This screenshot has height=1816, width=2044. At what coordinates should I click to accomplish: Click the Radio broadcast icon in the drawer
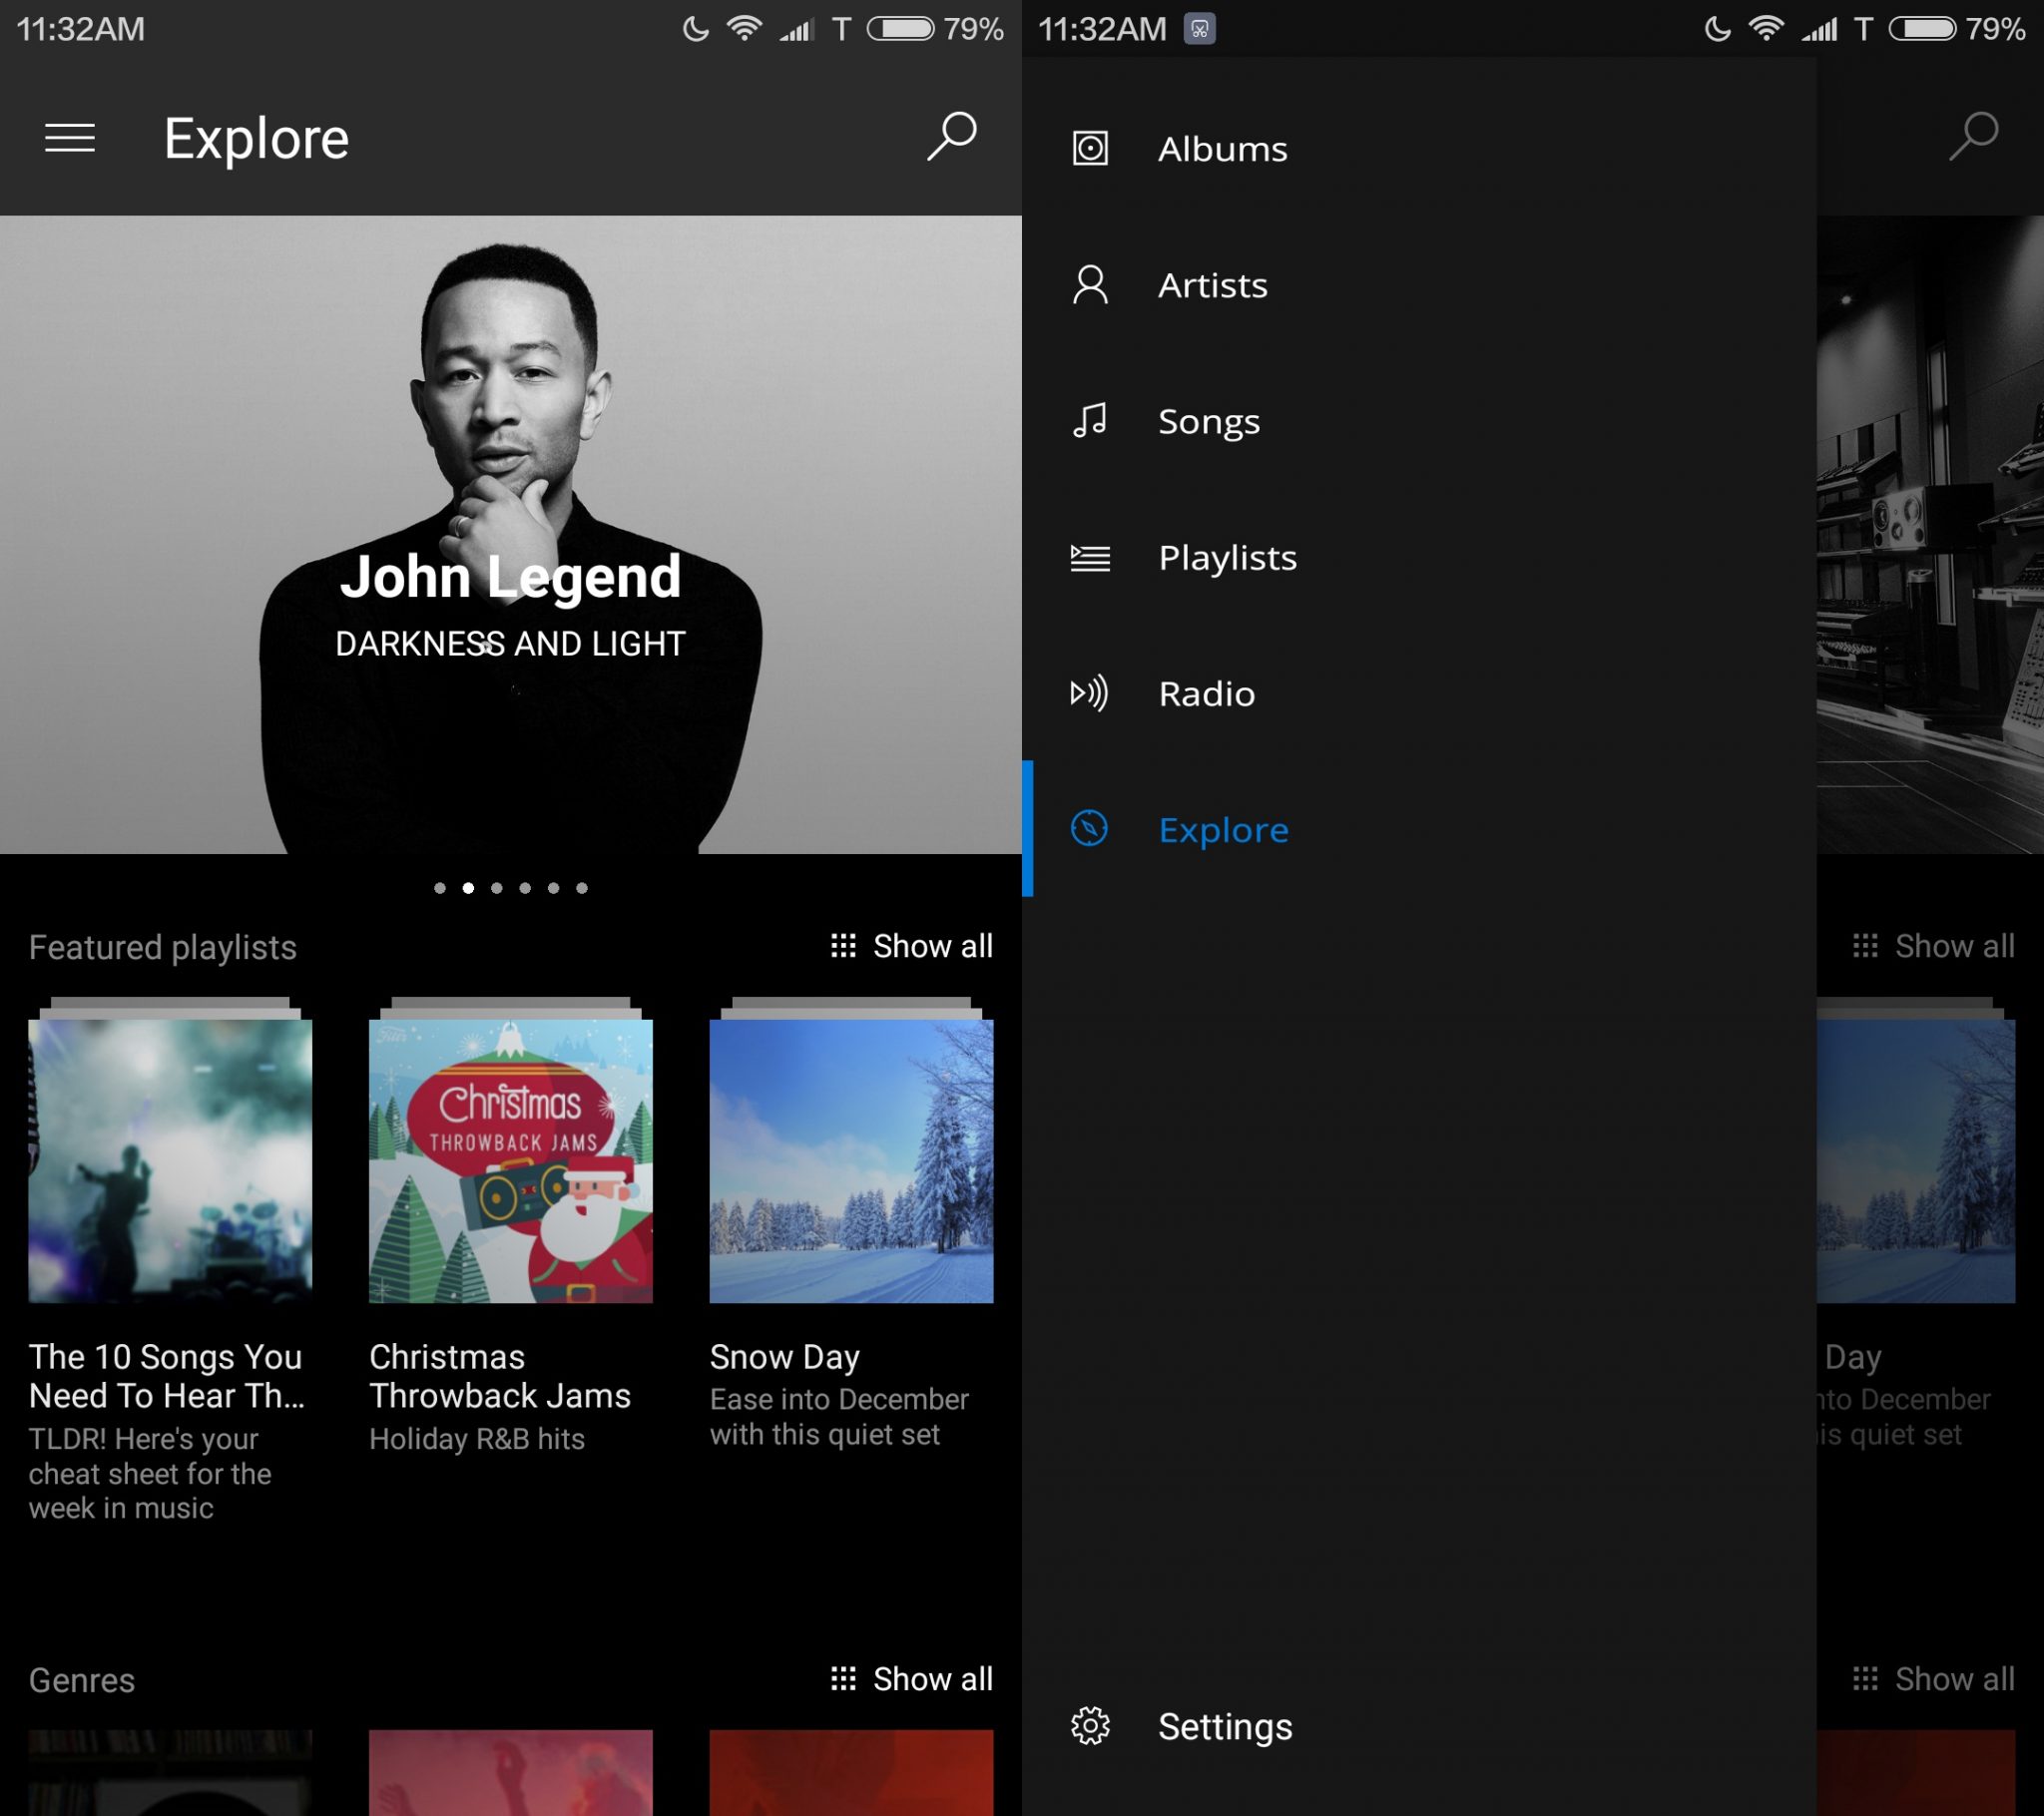click(1090, 693)
